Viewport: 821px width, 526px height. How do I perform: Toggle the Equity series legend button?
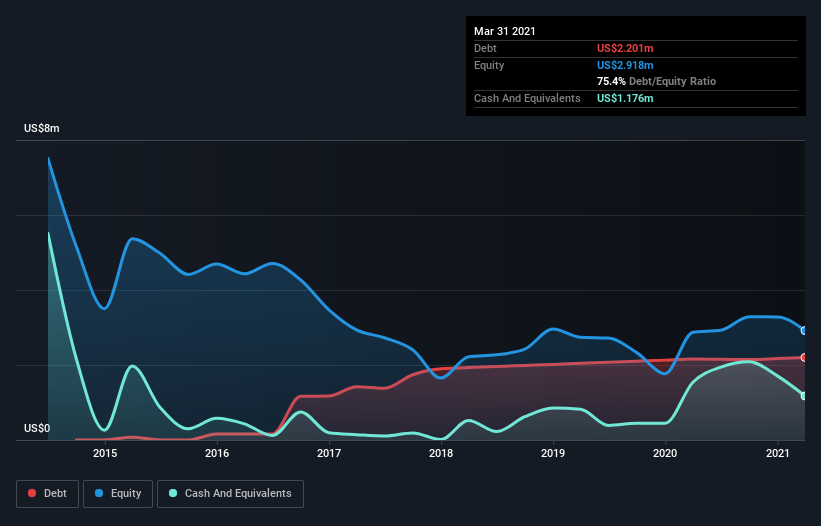pos(118,494)
